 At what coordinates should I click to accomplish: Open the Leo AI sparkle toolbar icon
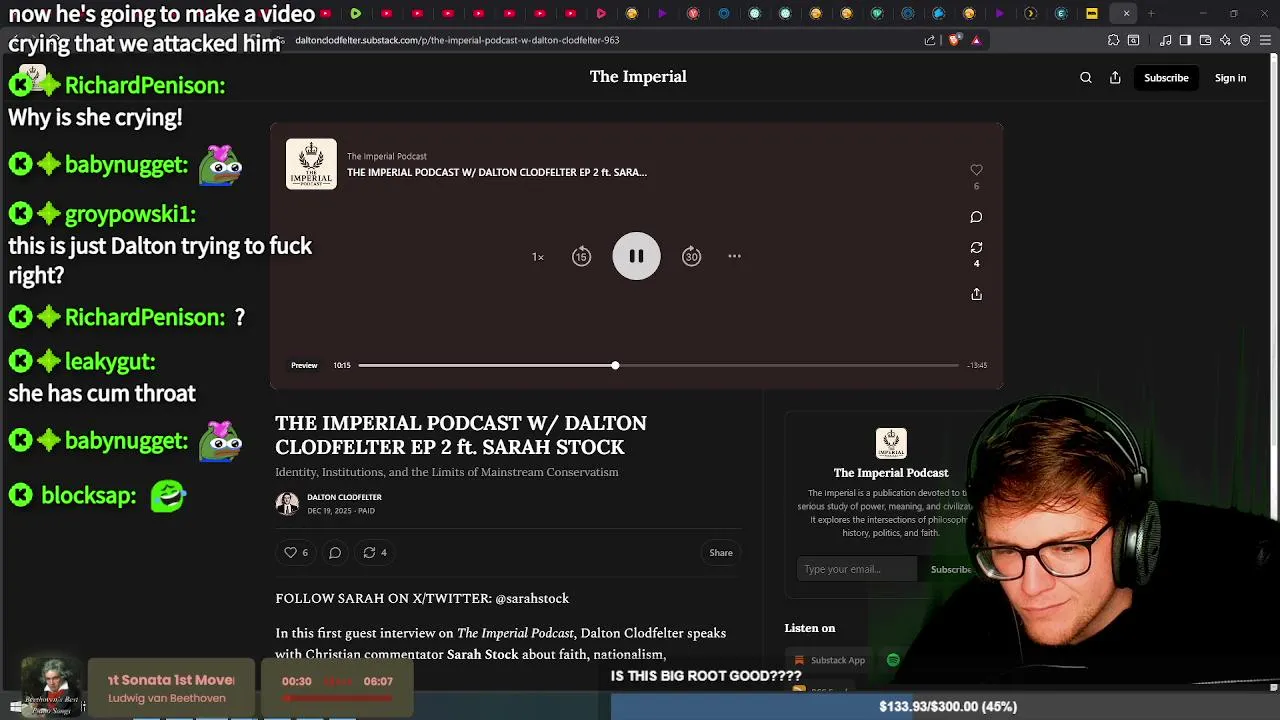[1225, 40]
